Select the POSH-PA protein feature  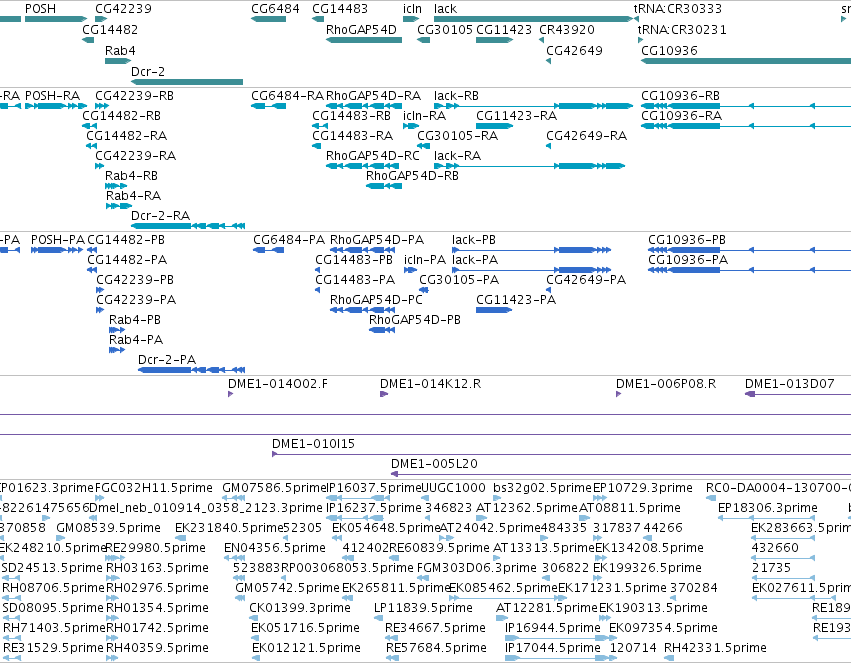click(x=57, y=250)
